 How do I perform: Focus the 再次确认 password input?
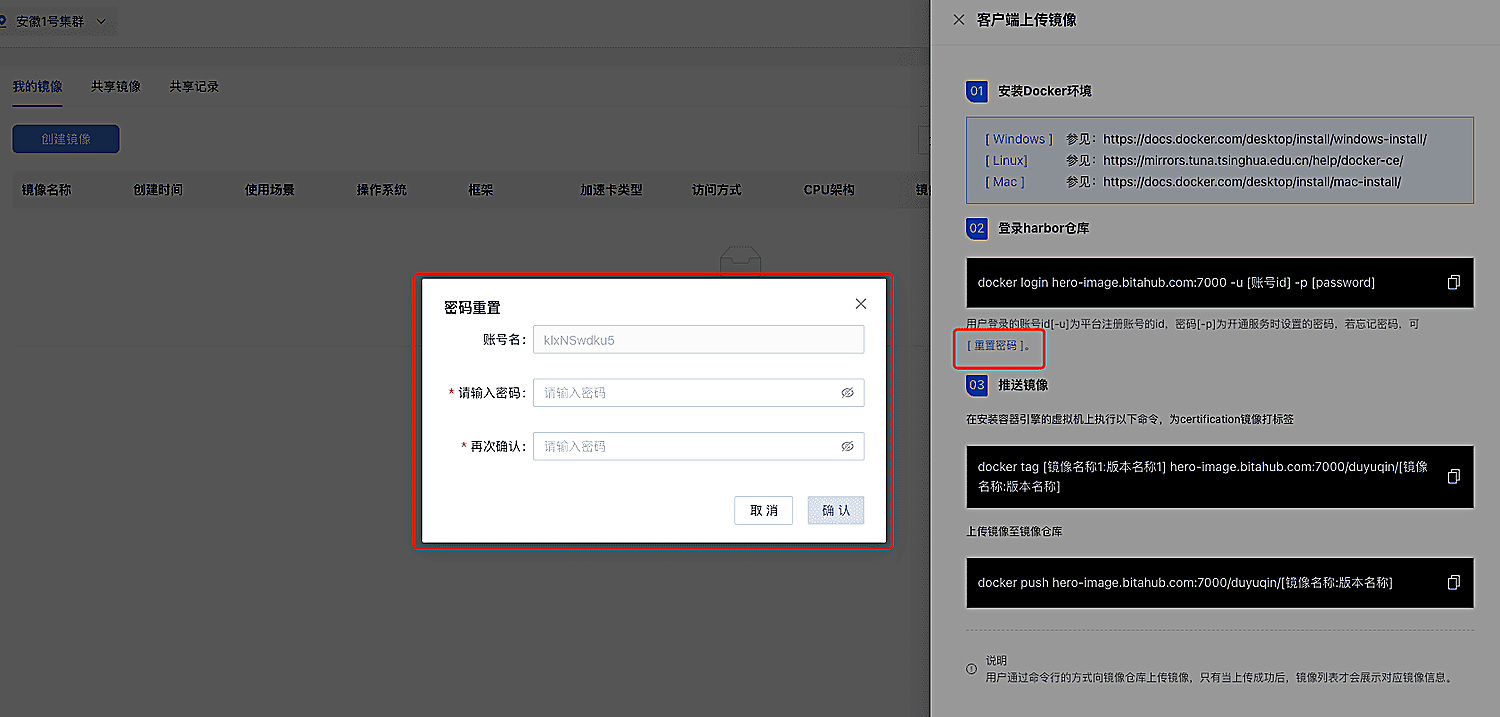[698, 446]
